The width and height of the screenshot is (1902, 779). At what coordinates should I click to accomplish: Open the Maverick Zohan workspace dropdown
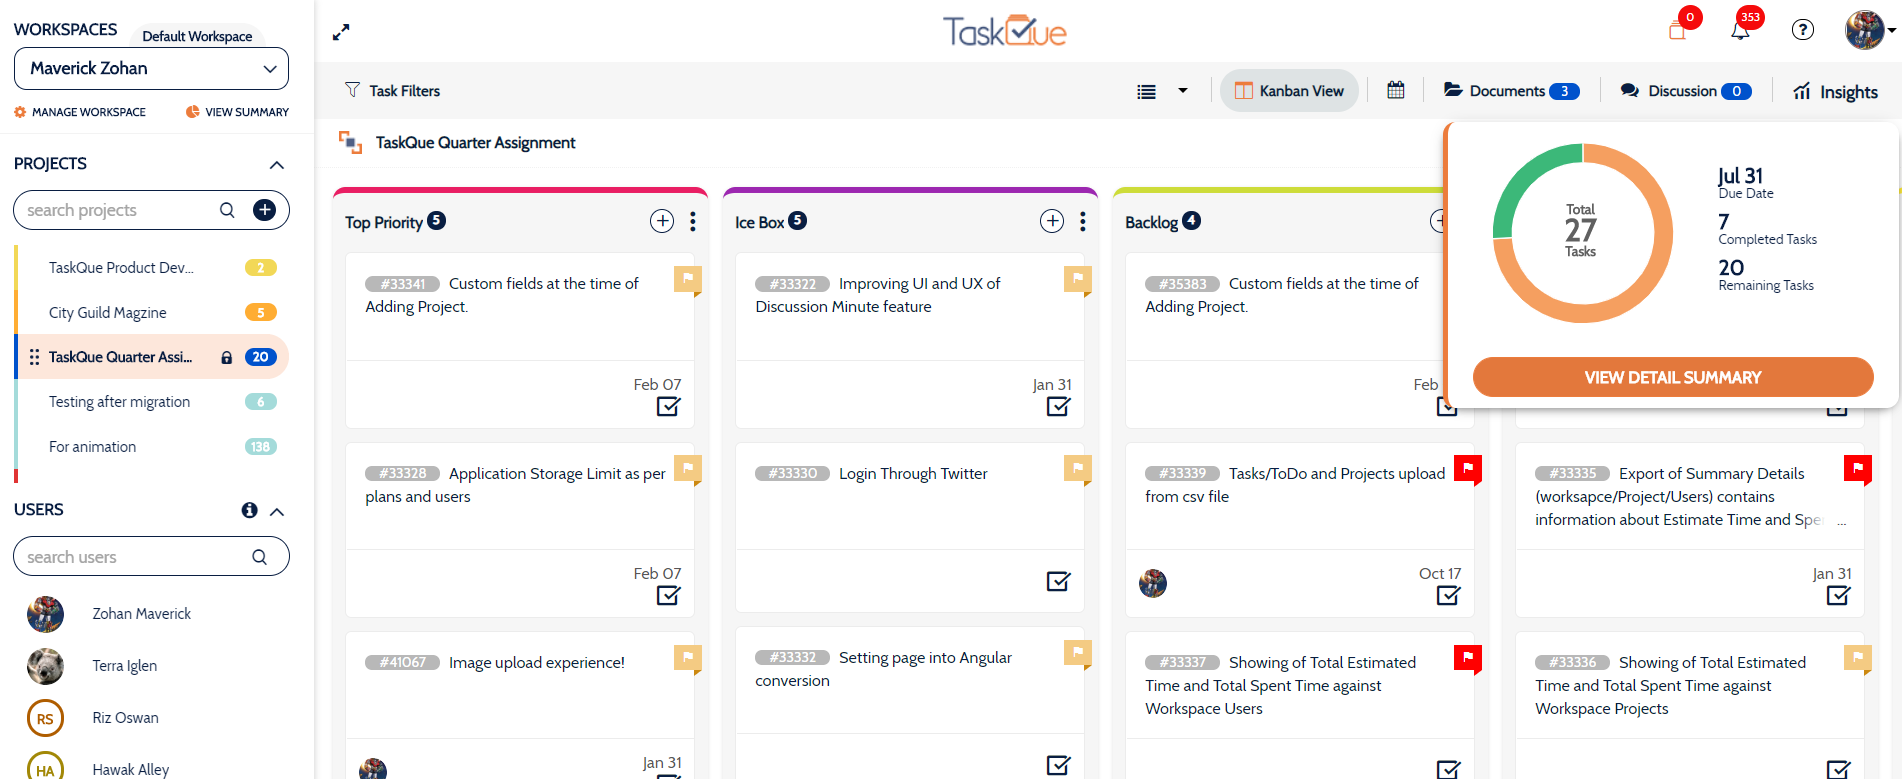[151, 68]
